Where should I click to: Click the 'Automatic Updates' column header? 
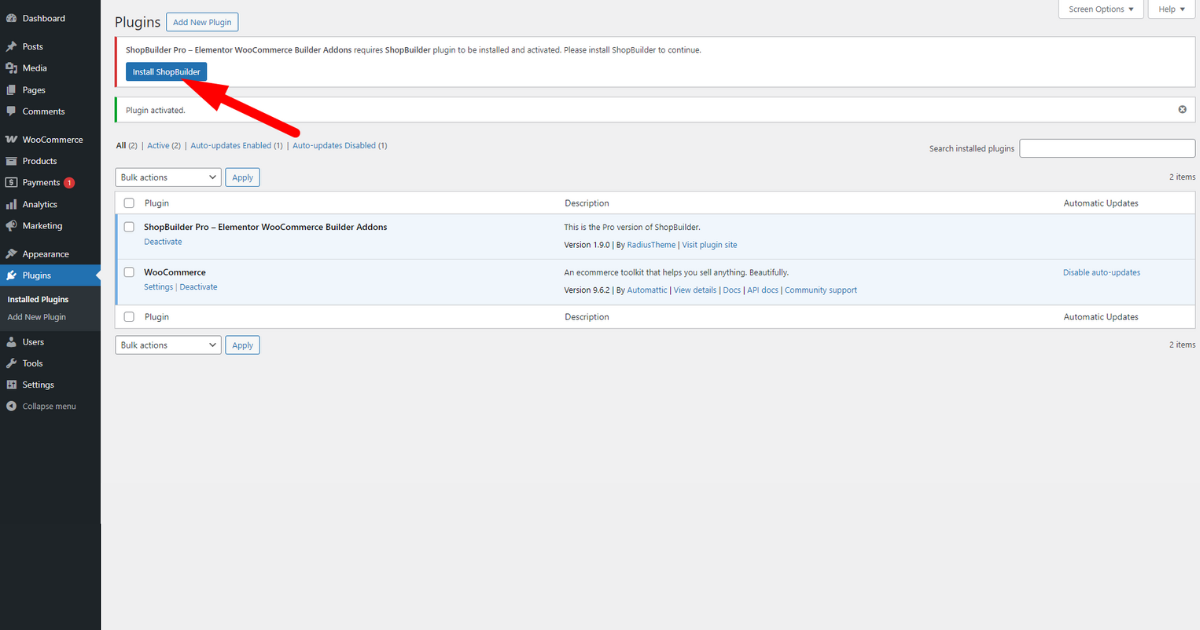pyautogui.click(x=1101, y=203)
